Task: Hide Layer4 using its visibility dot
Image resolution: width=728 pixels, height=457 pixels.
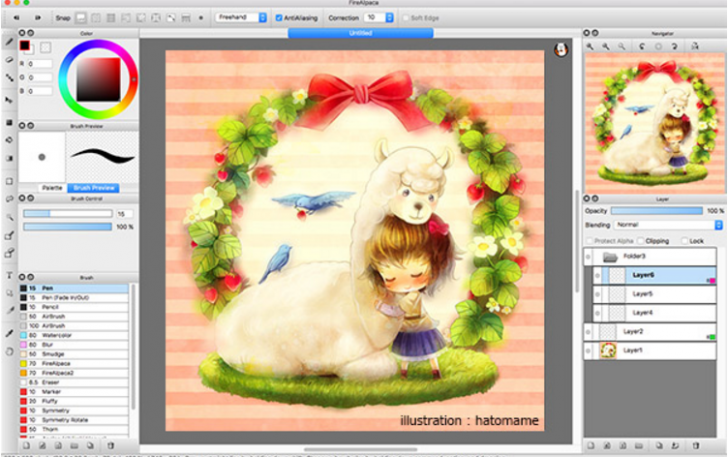Action: point(598,313)
